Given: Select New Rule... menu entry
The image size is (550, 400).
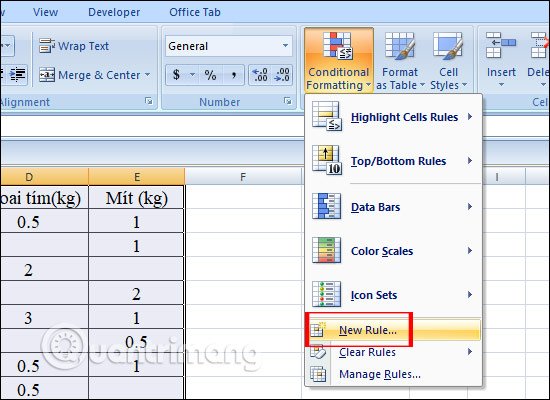Looking at the screenshot, I should [x=393, y=330].
